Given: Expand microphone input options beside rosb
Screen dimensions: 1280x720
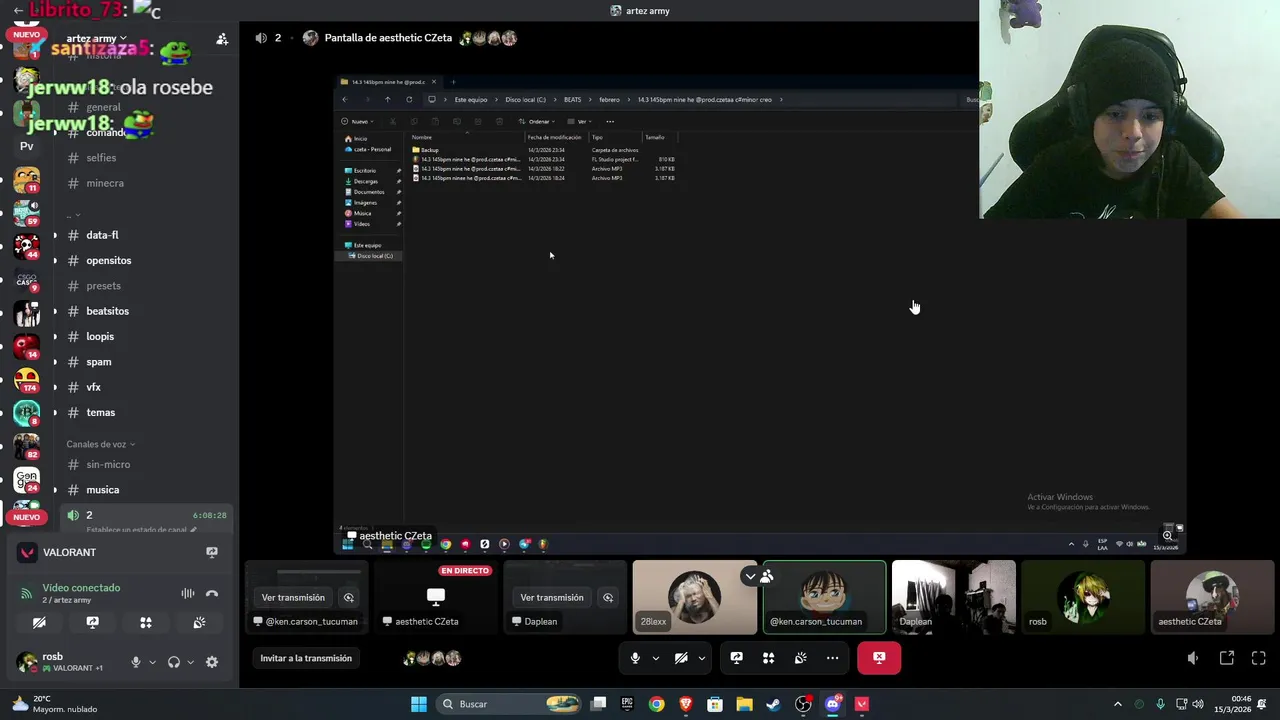Looking at the screenshot, I should [x=152, y=662].
